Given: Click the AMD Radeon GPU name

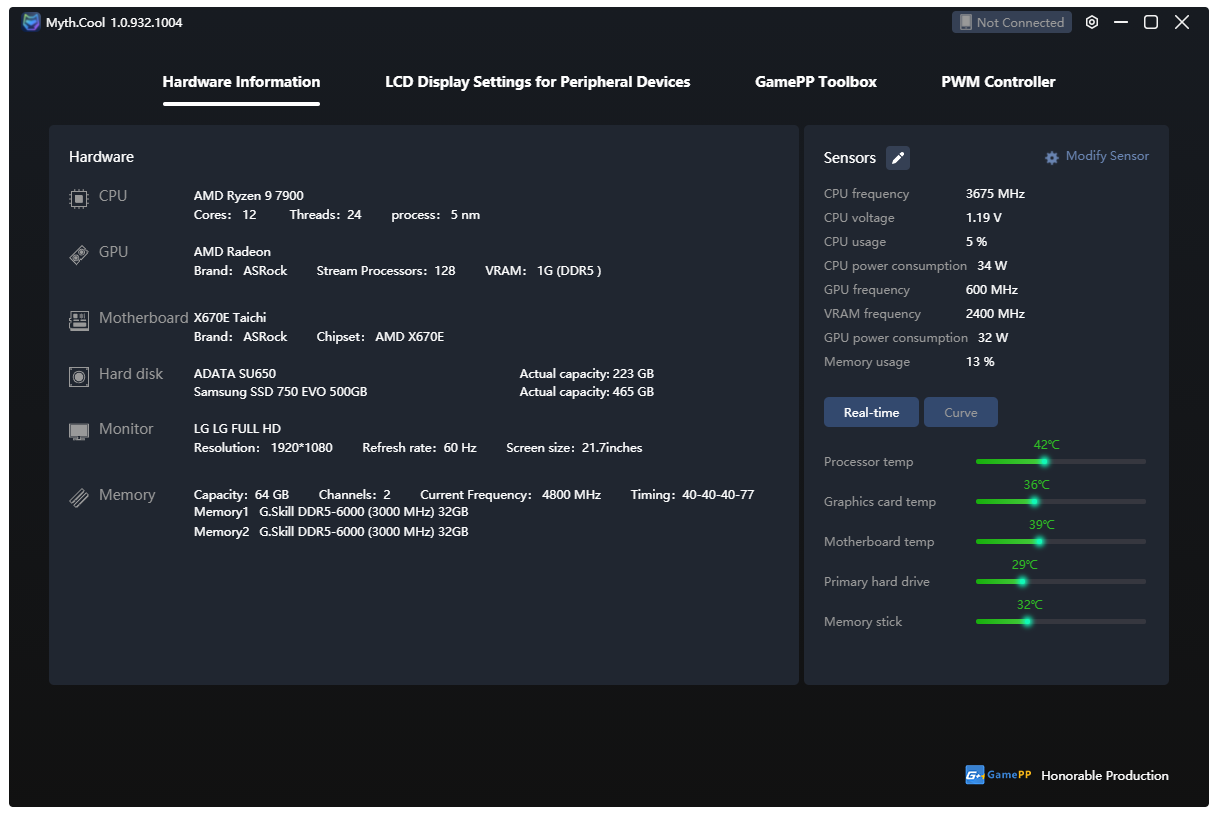Looking at the screenshot, I should click(x=232, y=252).
